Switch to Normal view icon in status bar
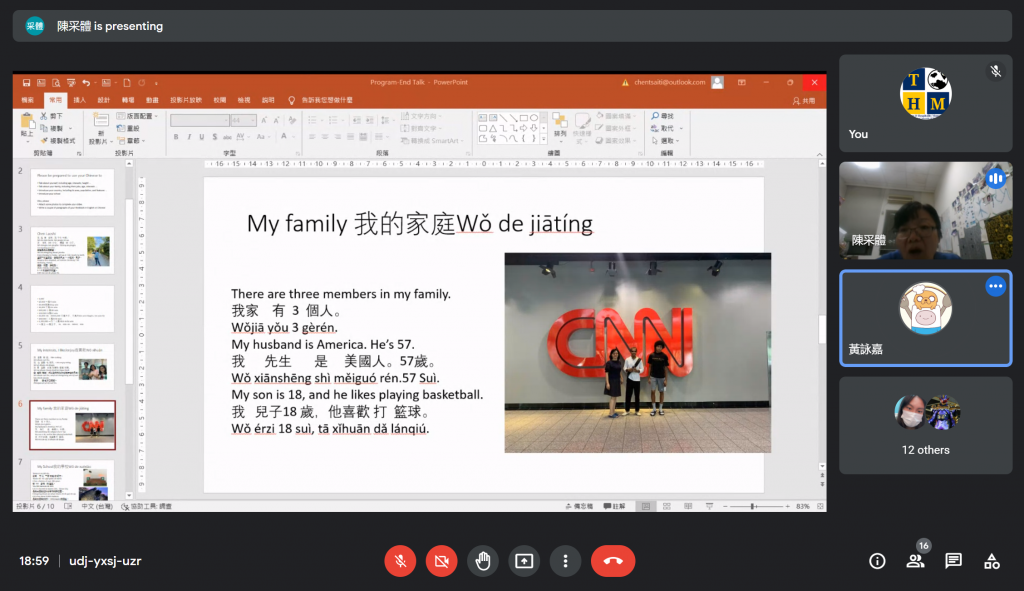 (x=646, y=506)
